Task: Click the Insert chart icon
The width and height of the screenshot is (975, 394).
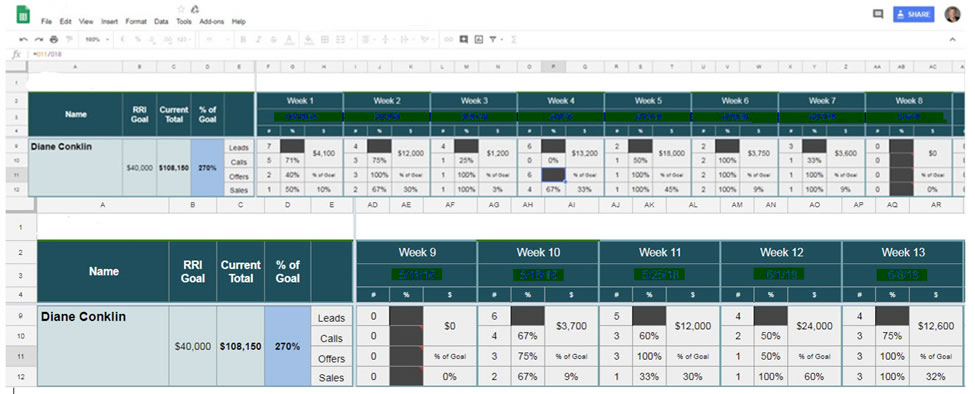Action: pos(478,39)
